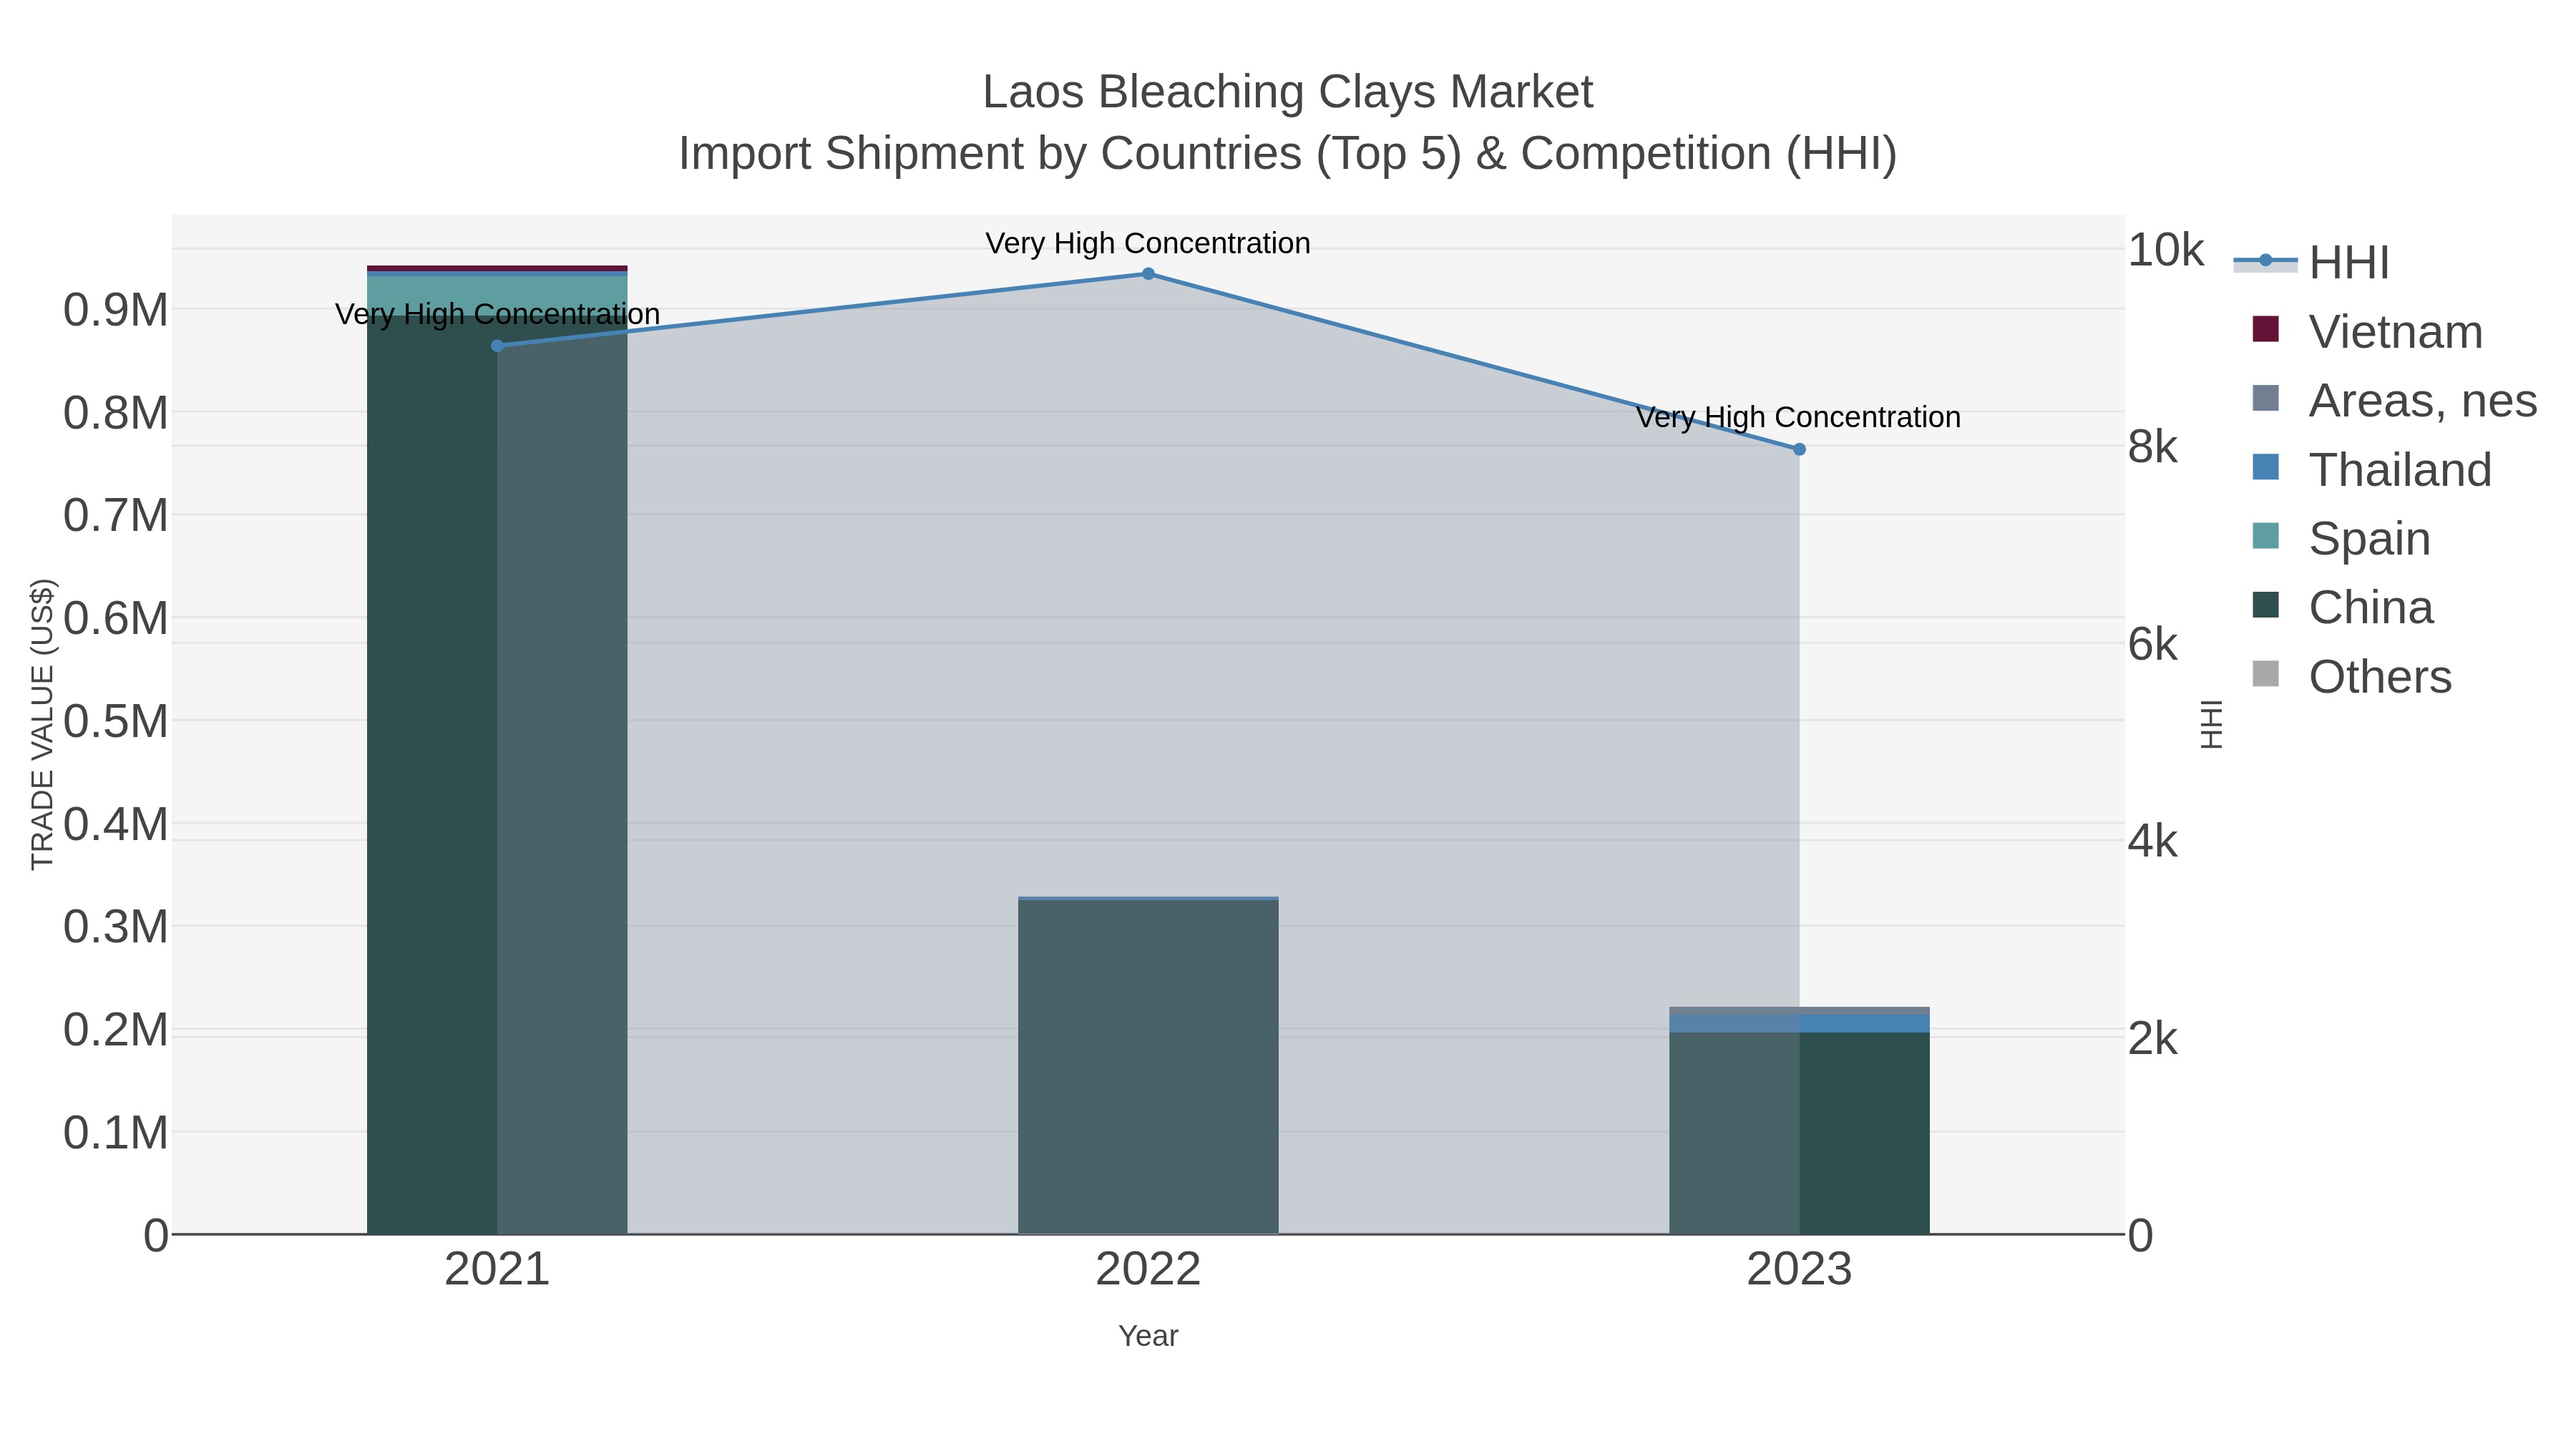Select the 2022 HHI data point
This screenshot has width=2576, height=1449.
pyautogui.click(x=1148, y=274)
